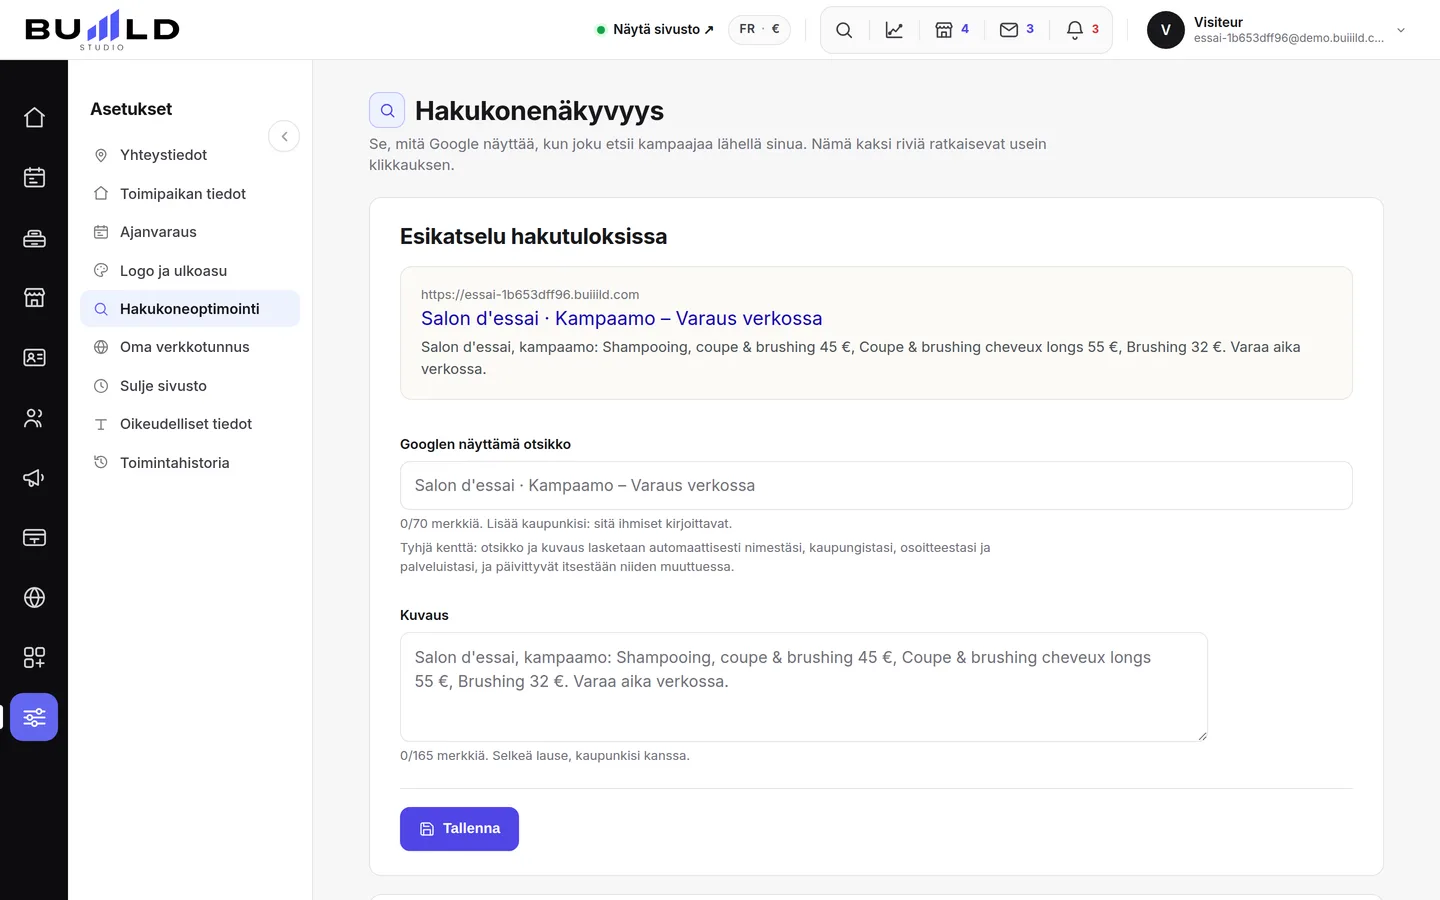
Task: Click the preview URL essai-1b653dff96.buiiild.com
Action: [530, 294]
